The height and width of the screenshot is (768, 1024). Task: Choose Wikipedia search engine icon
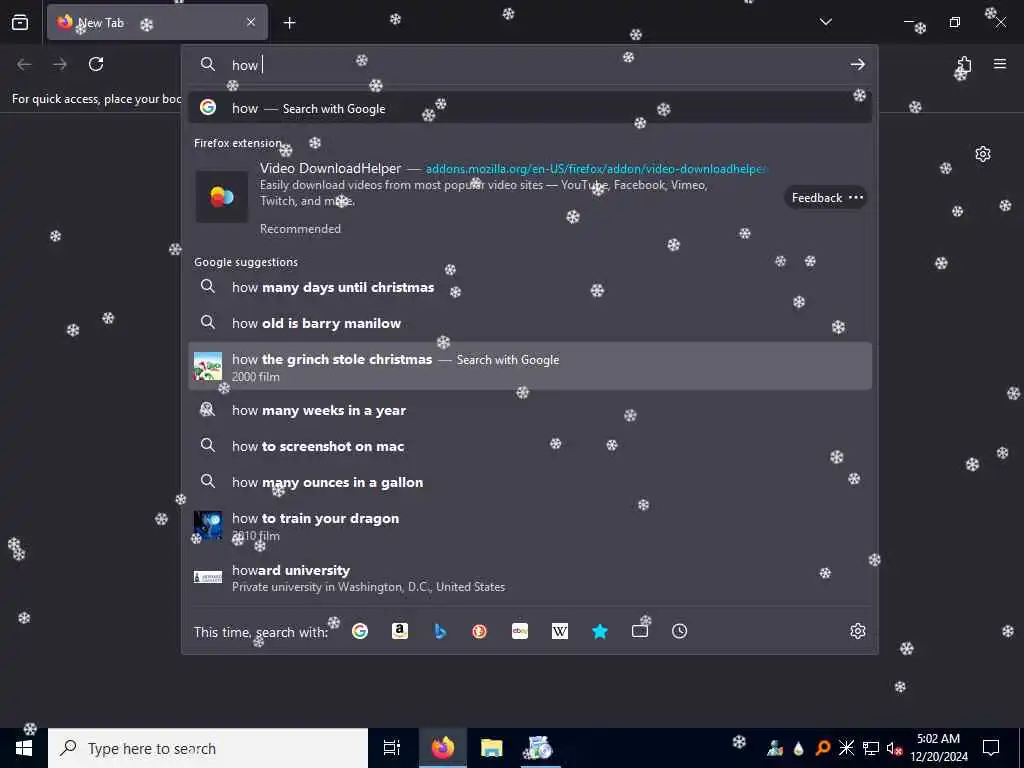(560, 631)
